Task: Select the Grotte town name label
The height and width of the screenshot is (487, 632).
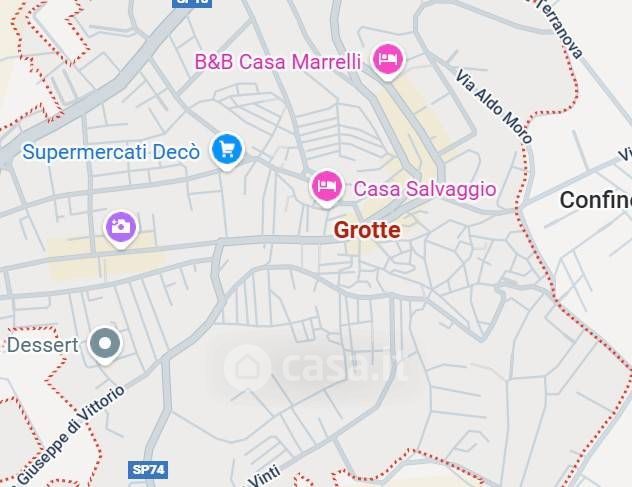Action: (367, 230)
